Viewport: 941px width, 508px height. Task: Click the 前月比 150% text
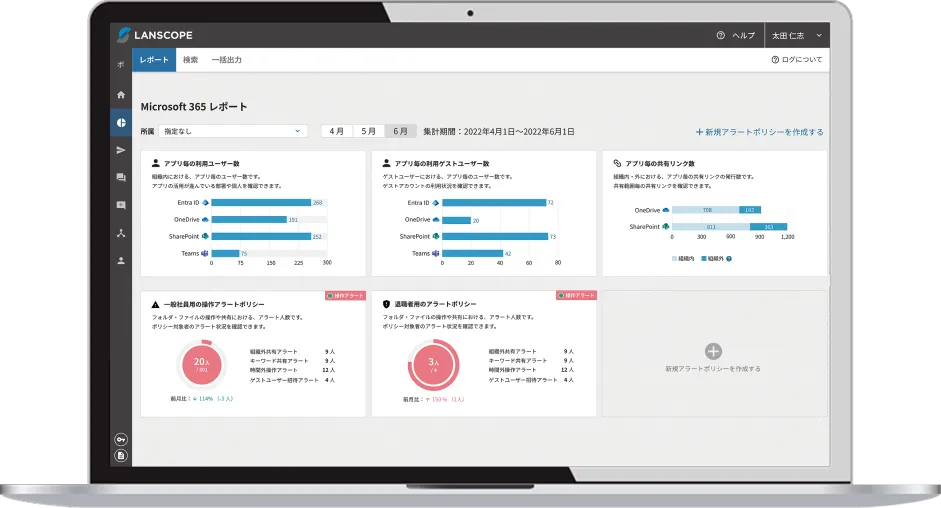click(433, 399)
